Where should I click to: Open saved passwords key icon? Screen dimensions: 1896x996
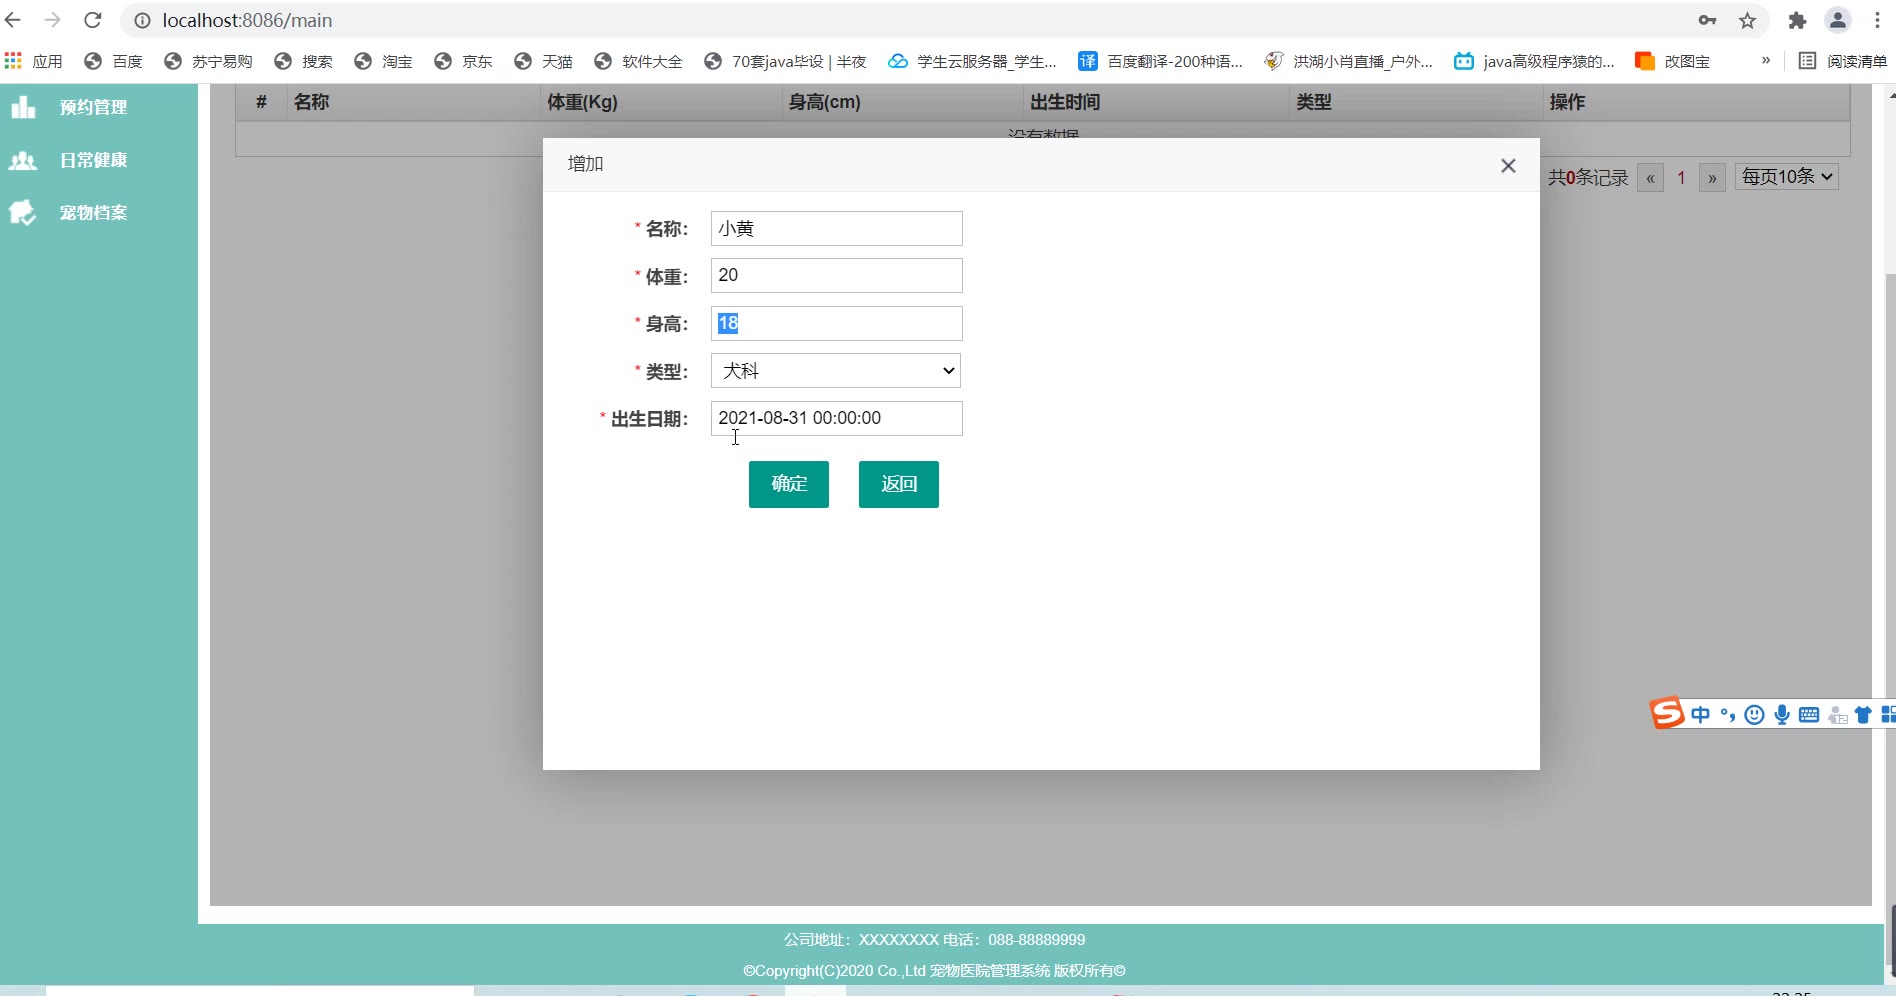point(1707,20)
